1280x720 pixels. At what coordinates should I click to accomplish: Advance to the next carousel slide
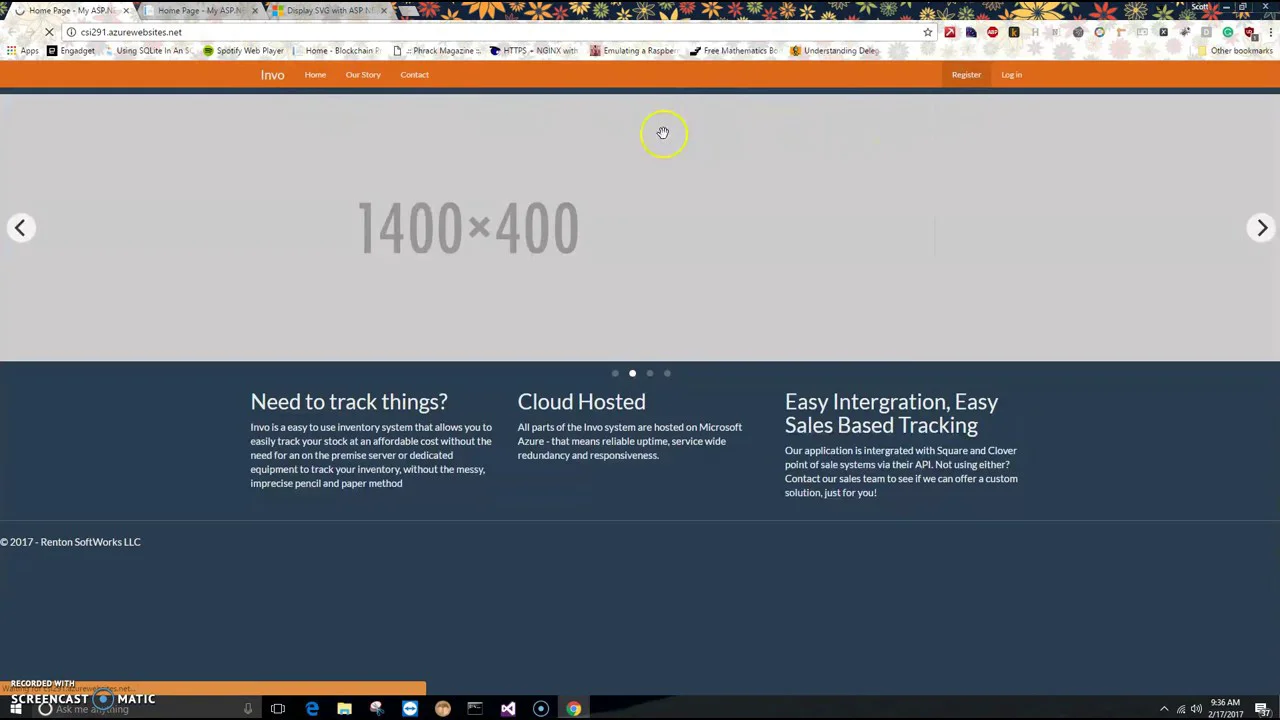point(1262,228)
